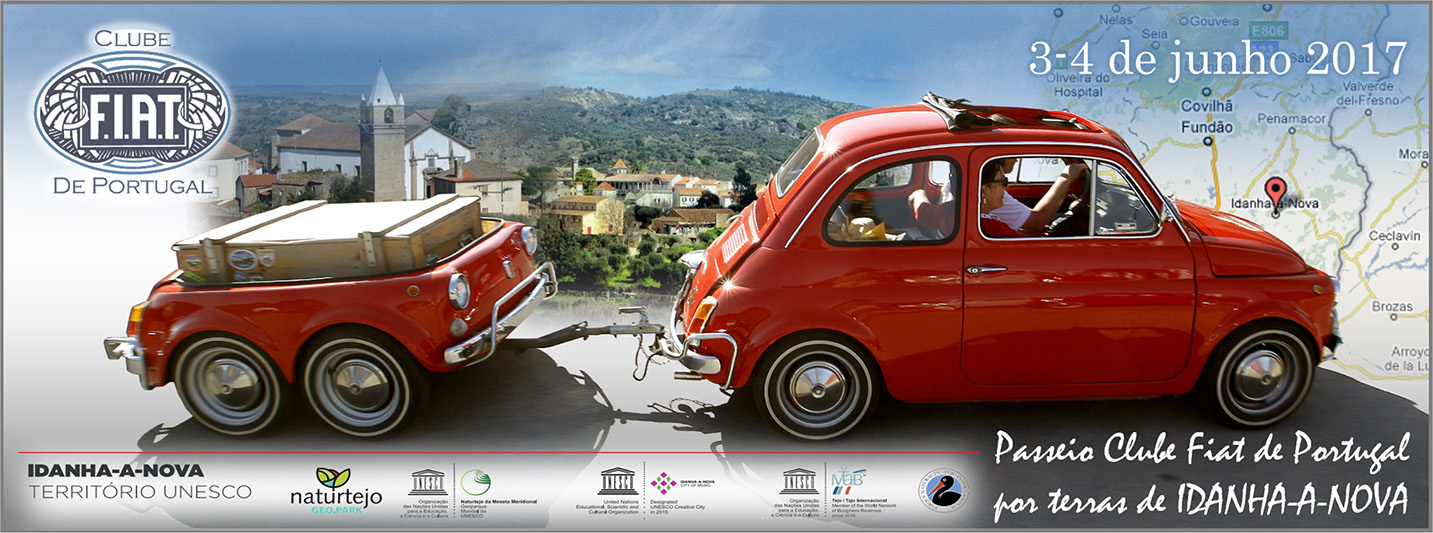Click the red map pin on Idanha-a-Nova
The width and height of the screenshot is (1433, 533).
click(x=1274, y=191)
